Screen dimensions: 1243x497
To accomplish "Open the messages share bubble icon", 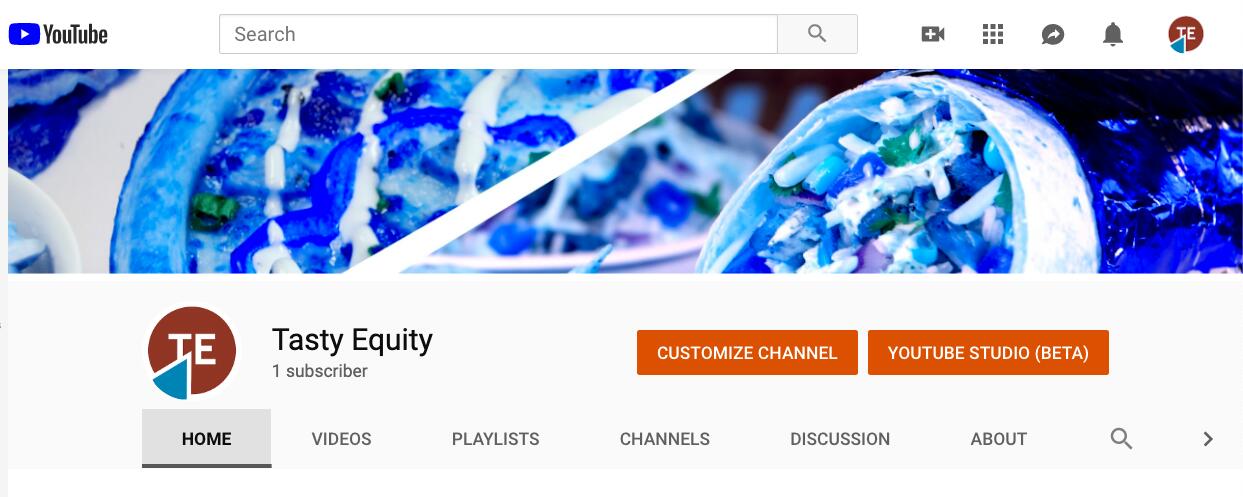I will click(x=1053, y=35).
